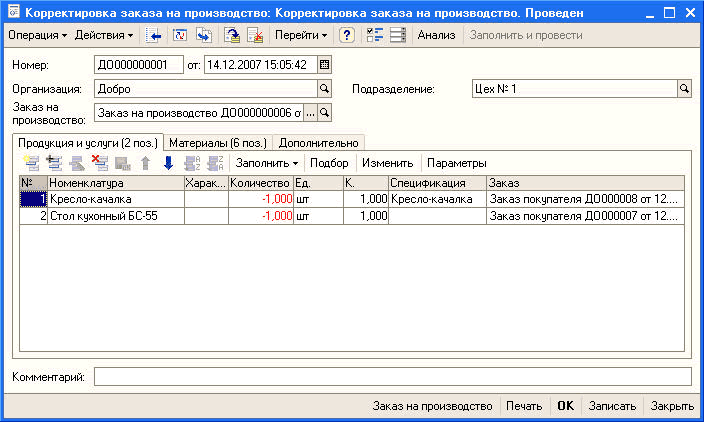The width and height of the screenshot is (704, 422).
Task: Click the Спецификация column header
Action: (437, 183)
